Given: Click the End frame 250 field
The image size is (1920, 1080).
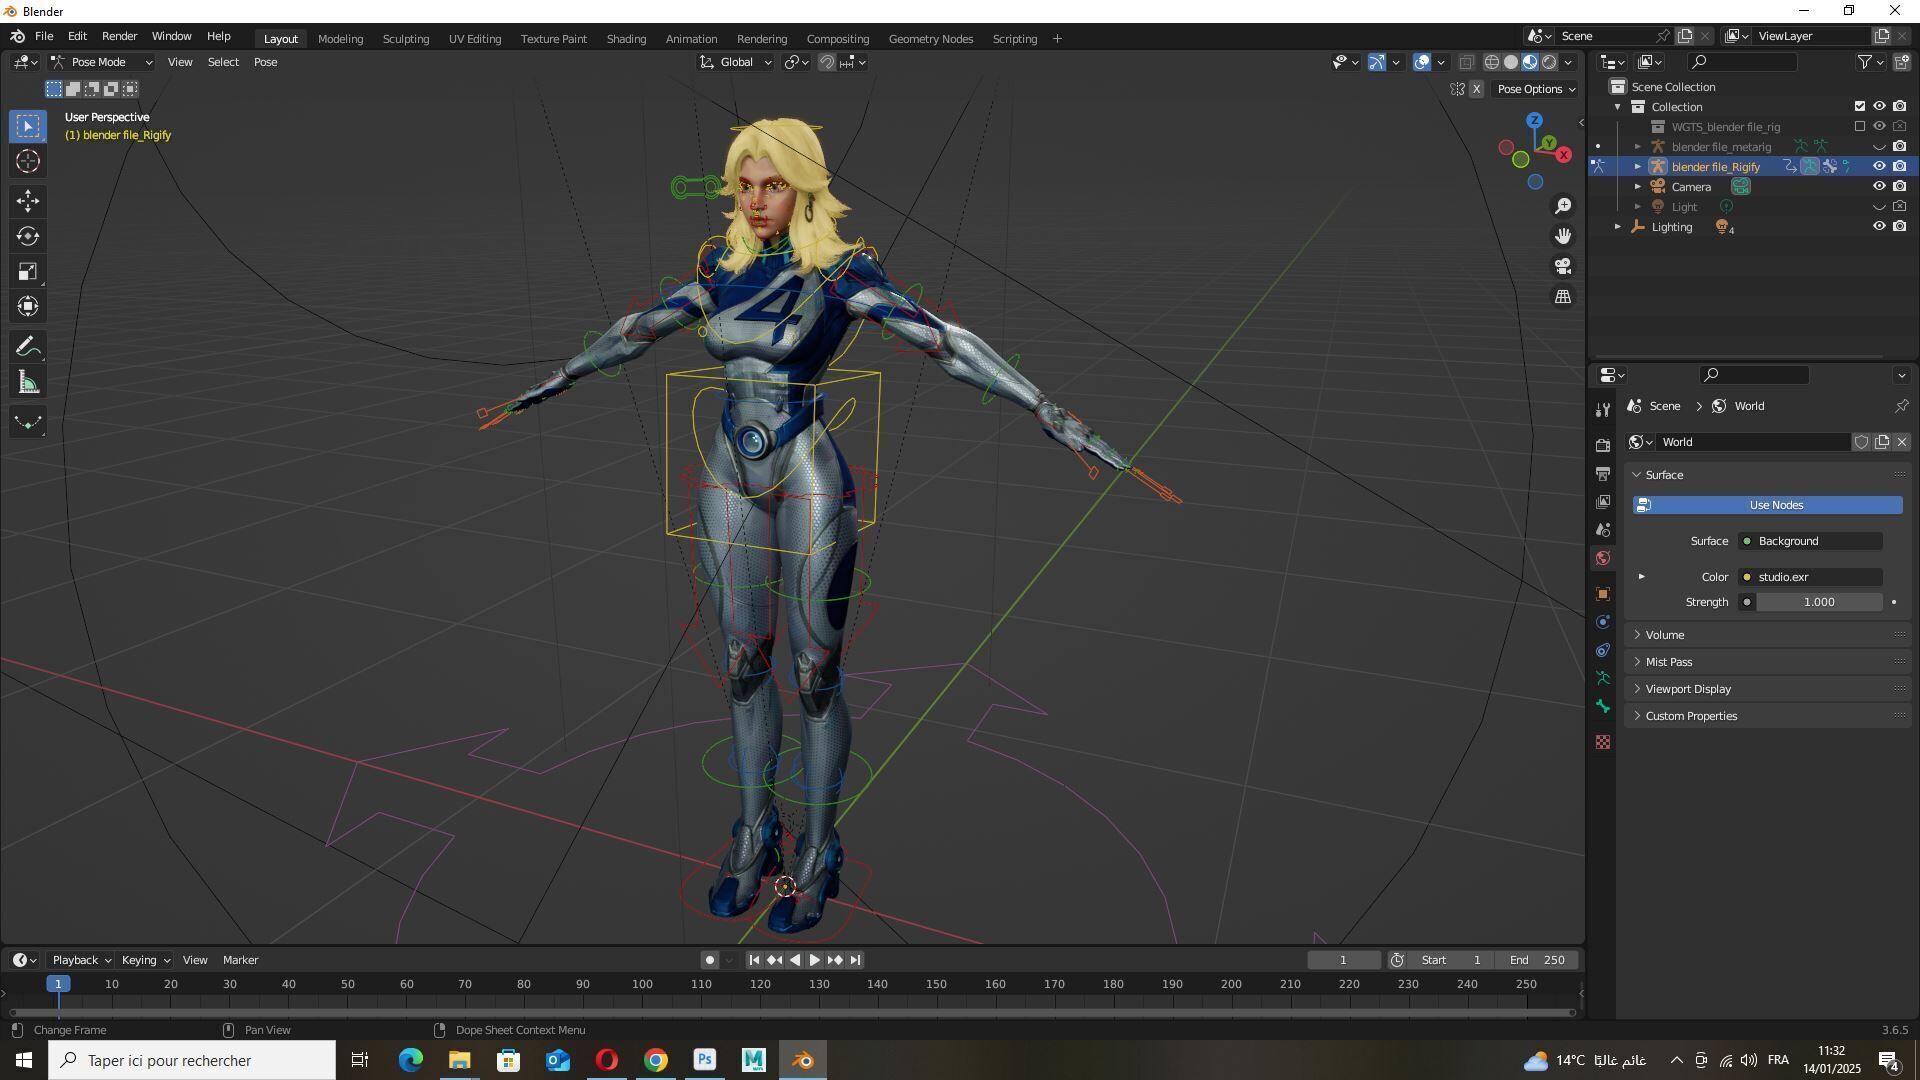Looking at the screenshot, I should (x=1536, y=960).
